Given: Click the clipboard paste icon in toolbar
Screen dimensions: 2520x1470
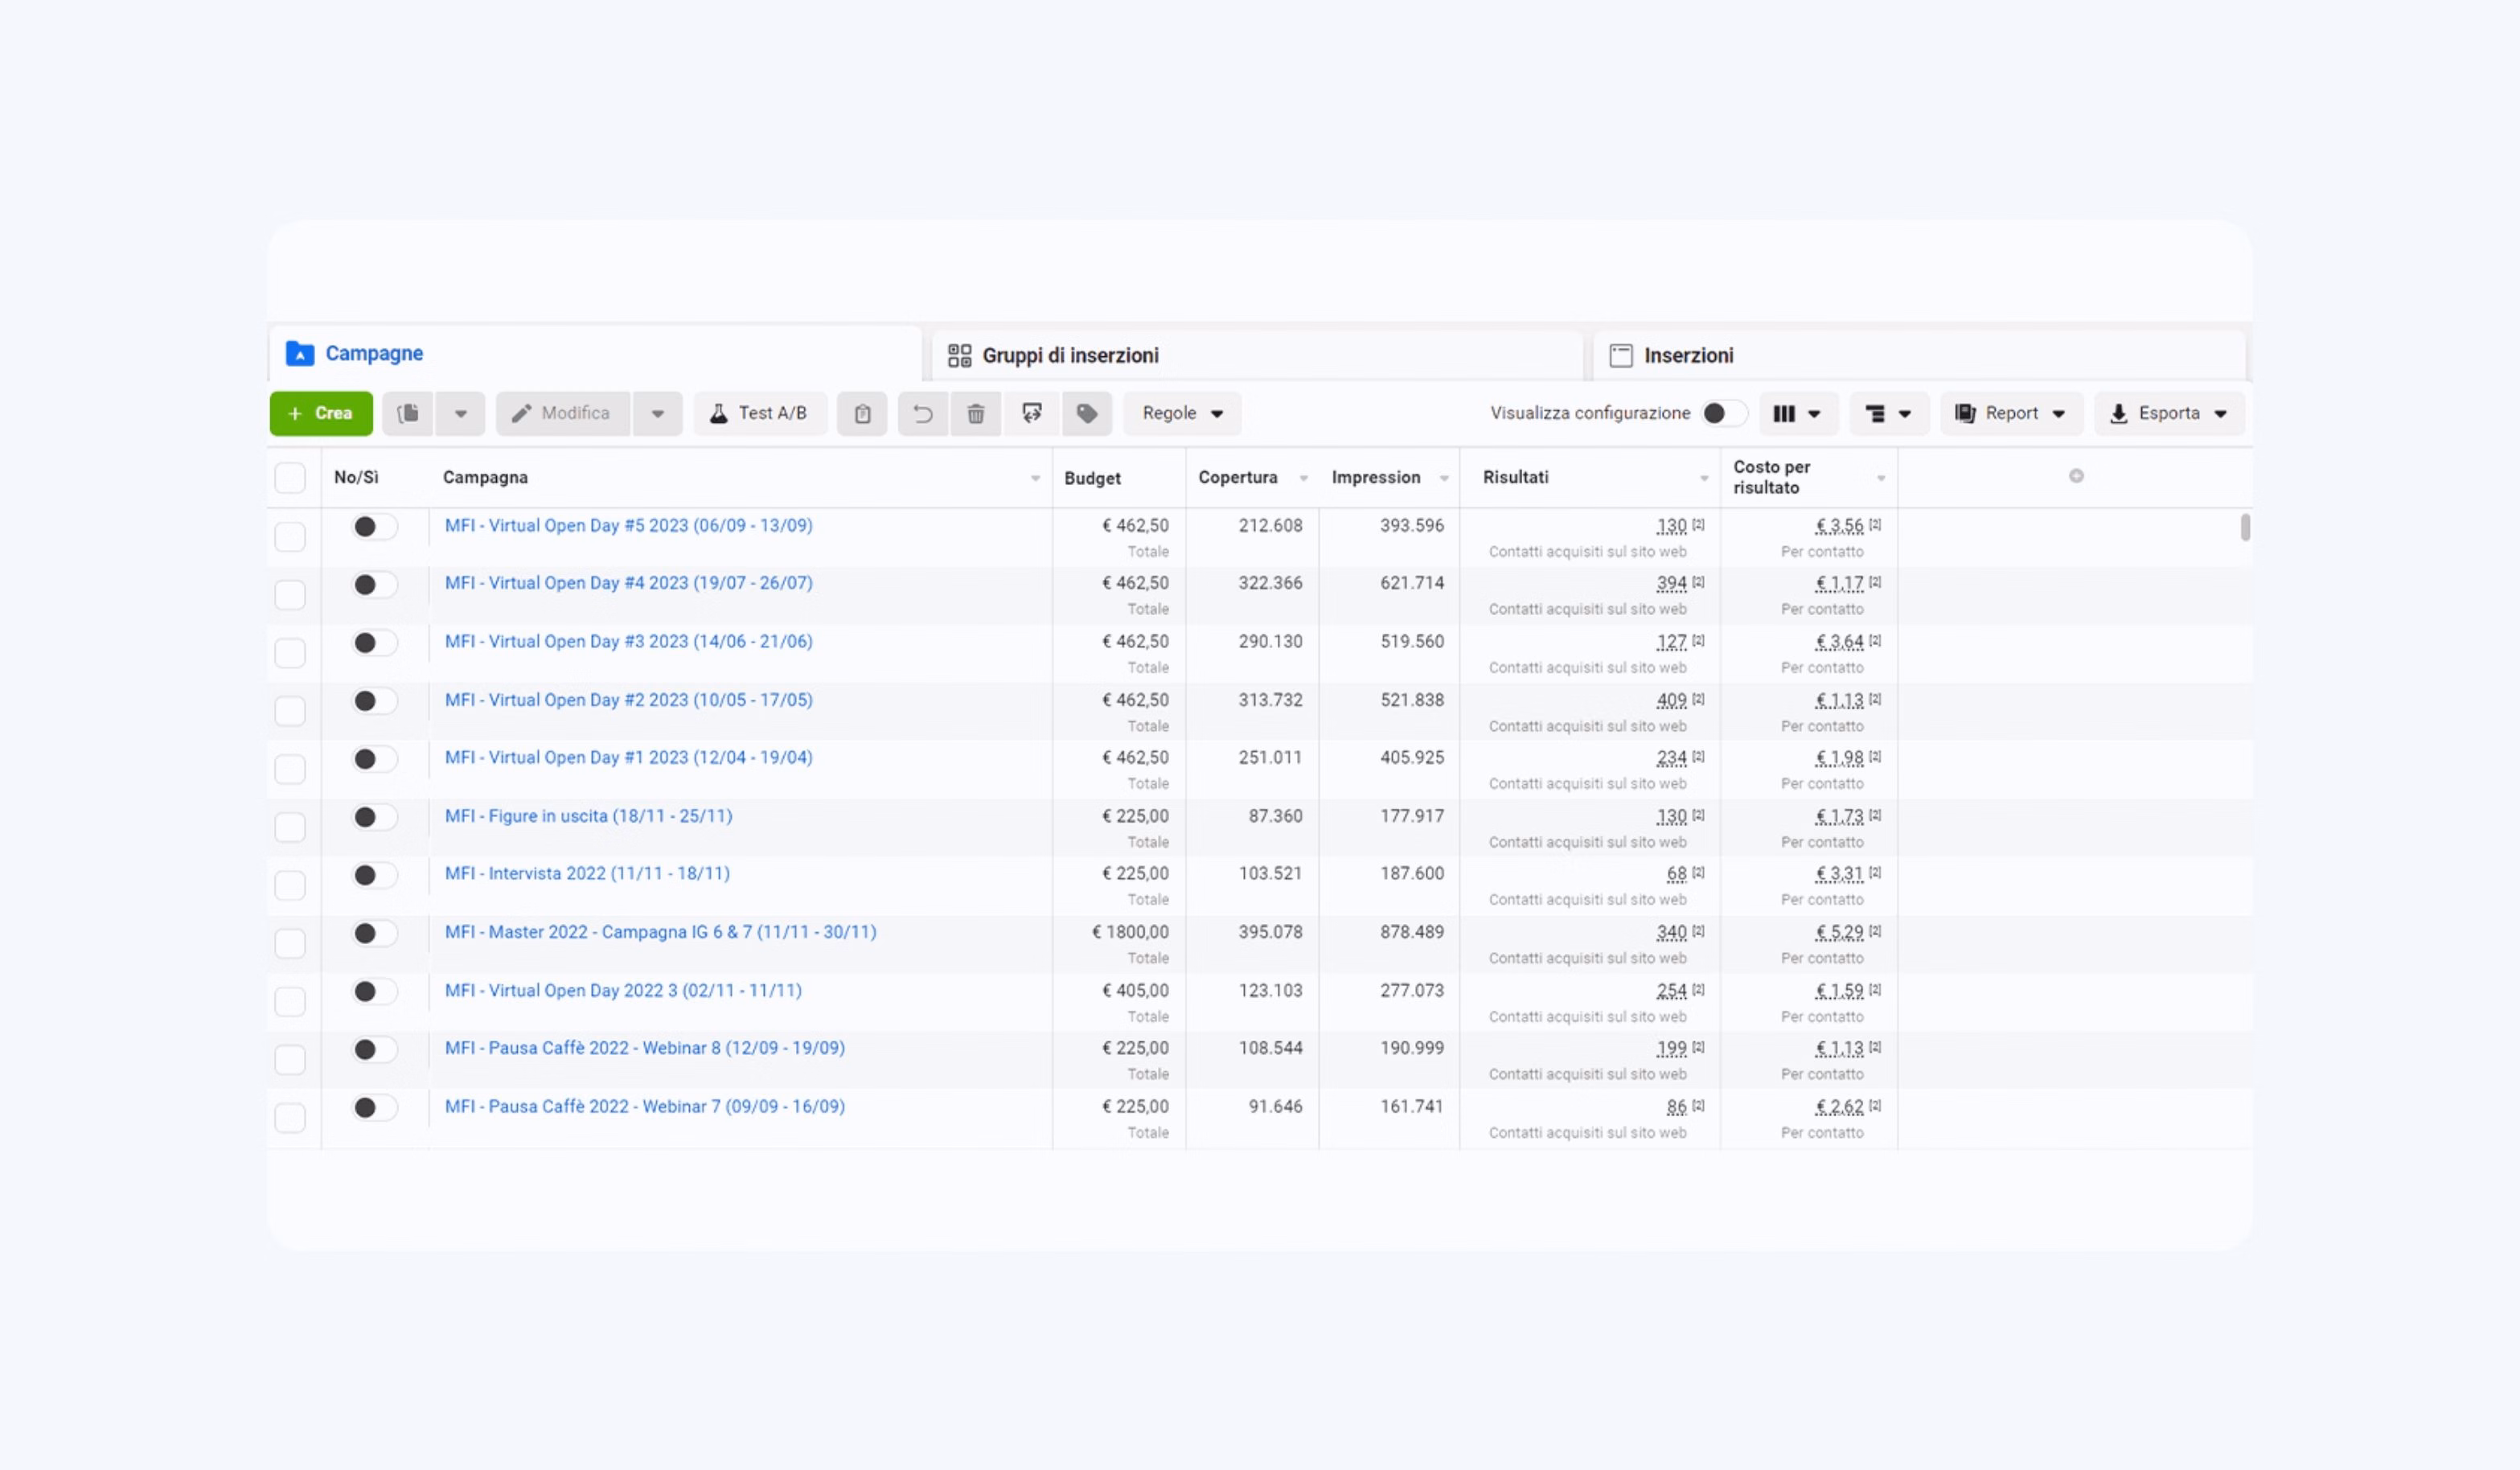Looking at the screenshot, I should [x=862, y=413].
